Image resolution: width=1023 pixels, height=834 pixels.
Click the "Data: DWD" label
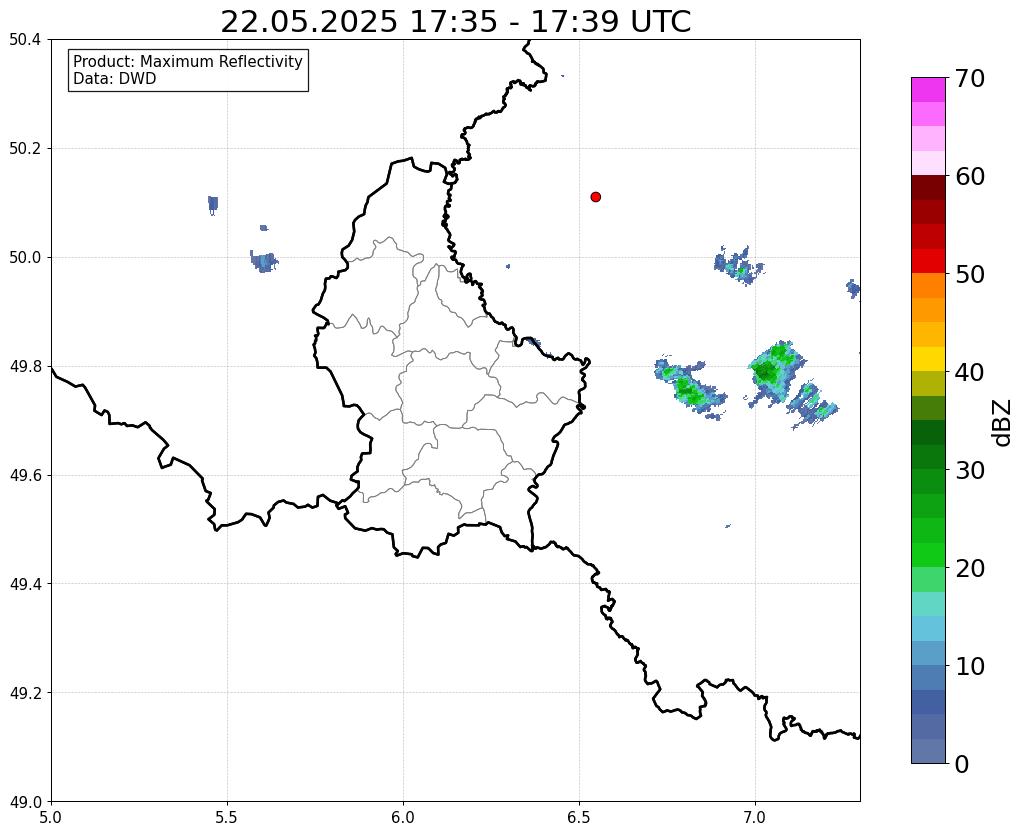(115, 79)
